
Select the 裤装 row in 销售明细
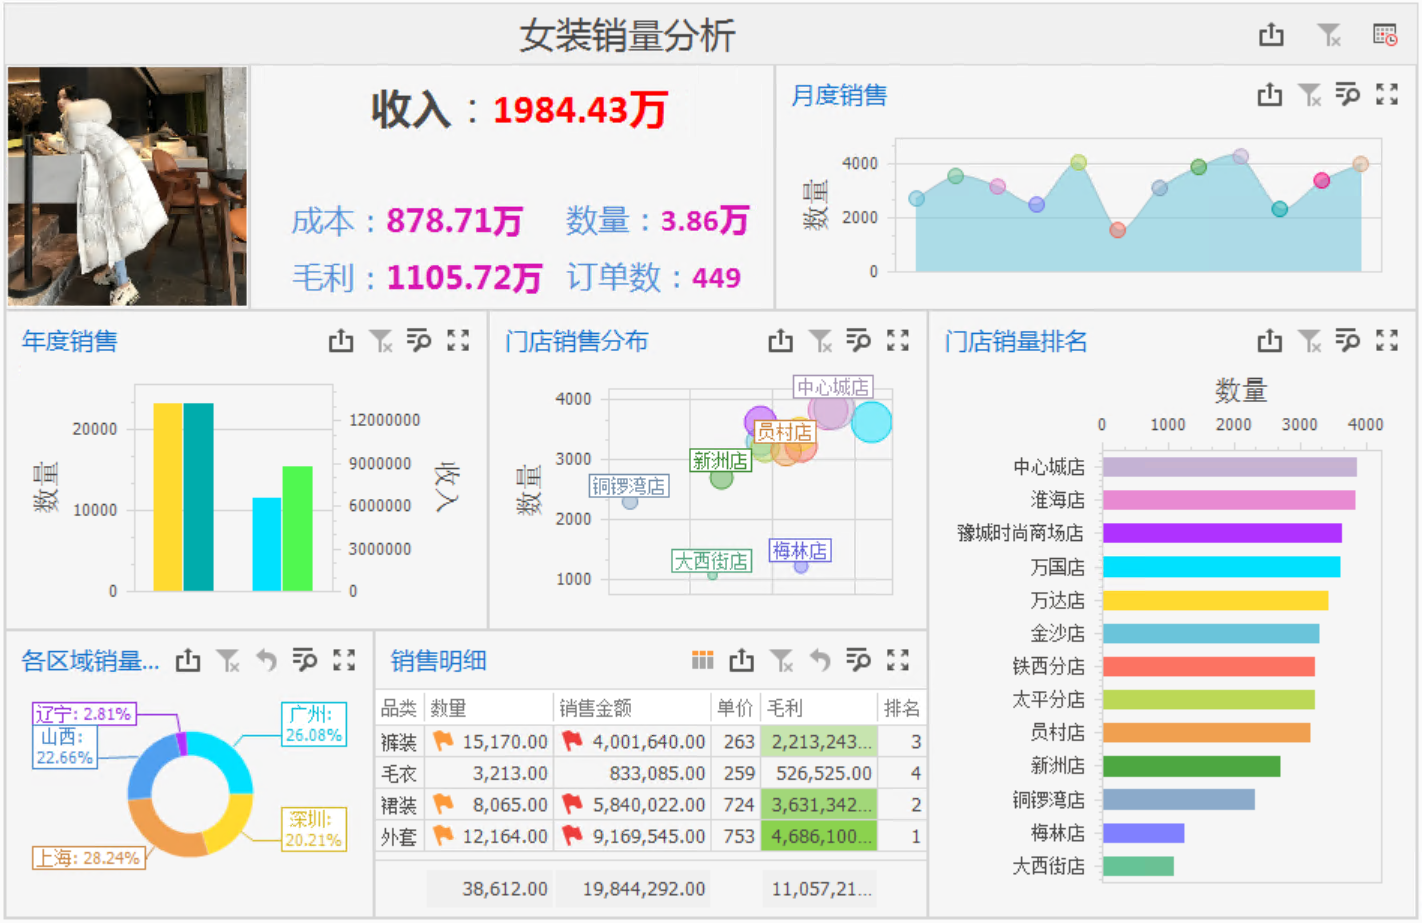point(651,742)
